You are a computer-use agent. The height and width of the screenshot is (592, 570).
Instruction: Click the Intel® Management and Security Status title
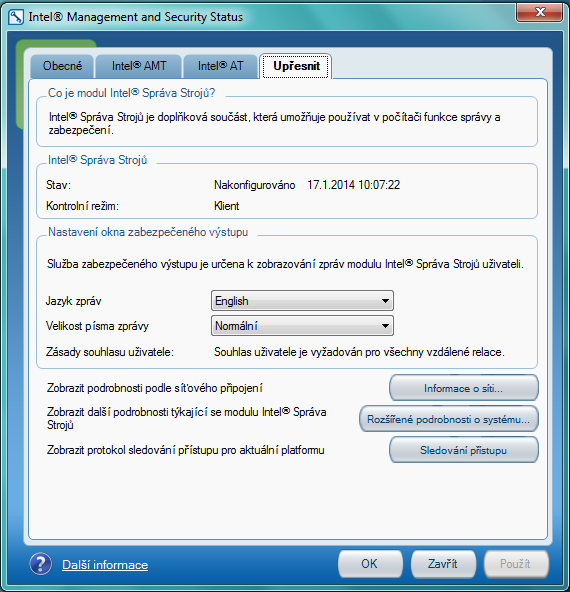click(136, 17)
